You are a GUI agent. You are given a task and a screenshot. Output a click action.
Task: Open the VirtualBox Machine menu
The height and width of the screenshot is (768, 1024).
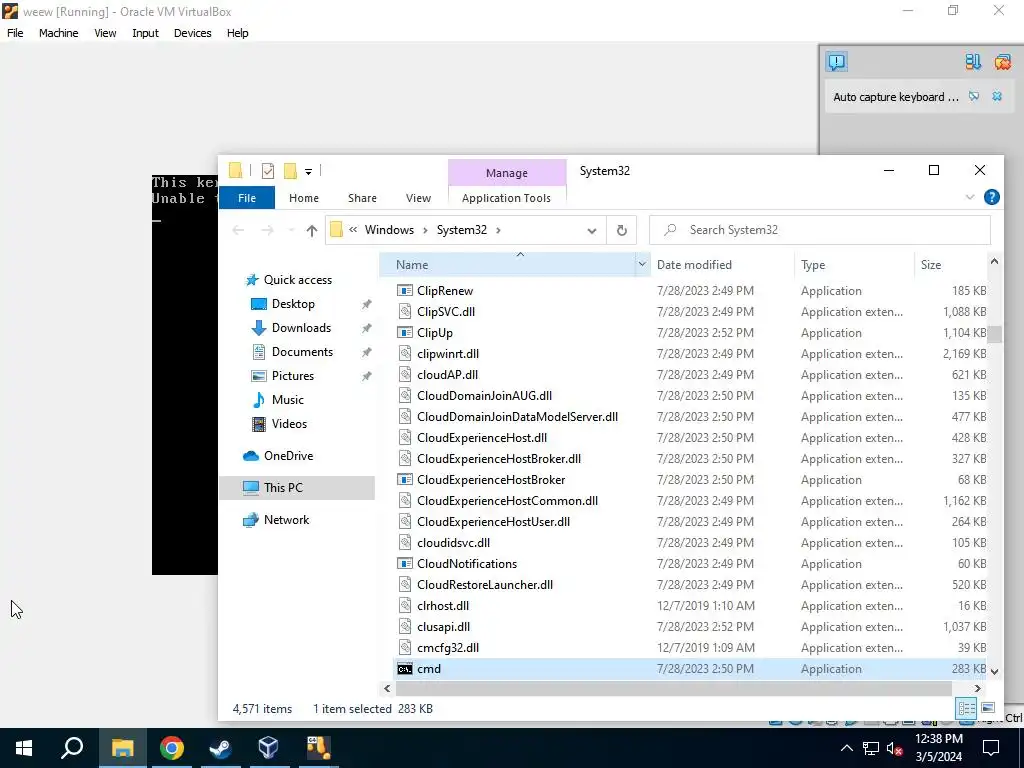tap(58, 33)
